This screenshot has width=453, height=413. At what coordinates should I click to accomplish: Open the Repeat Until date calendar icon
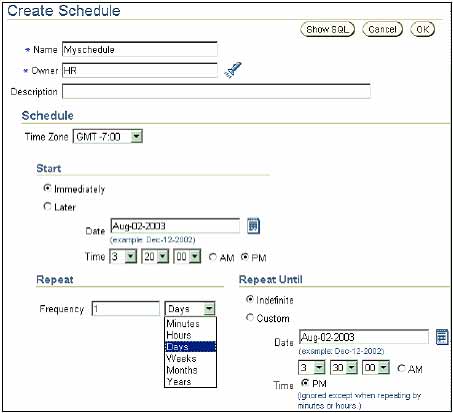pyautogui.click(x=442, y=337)
